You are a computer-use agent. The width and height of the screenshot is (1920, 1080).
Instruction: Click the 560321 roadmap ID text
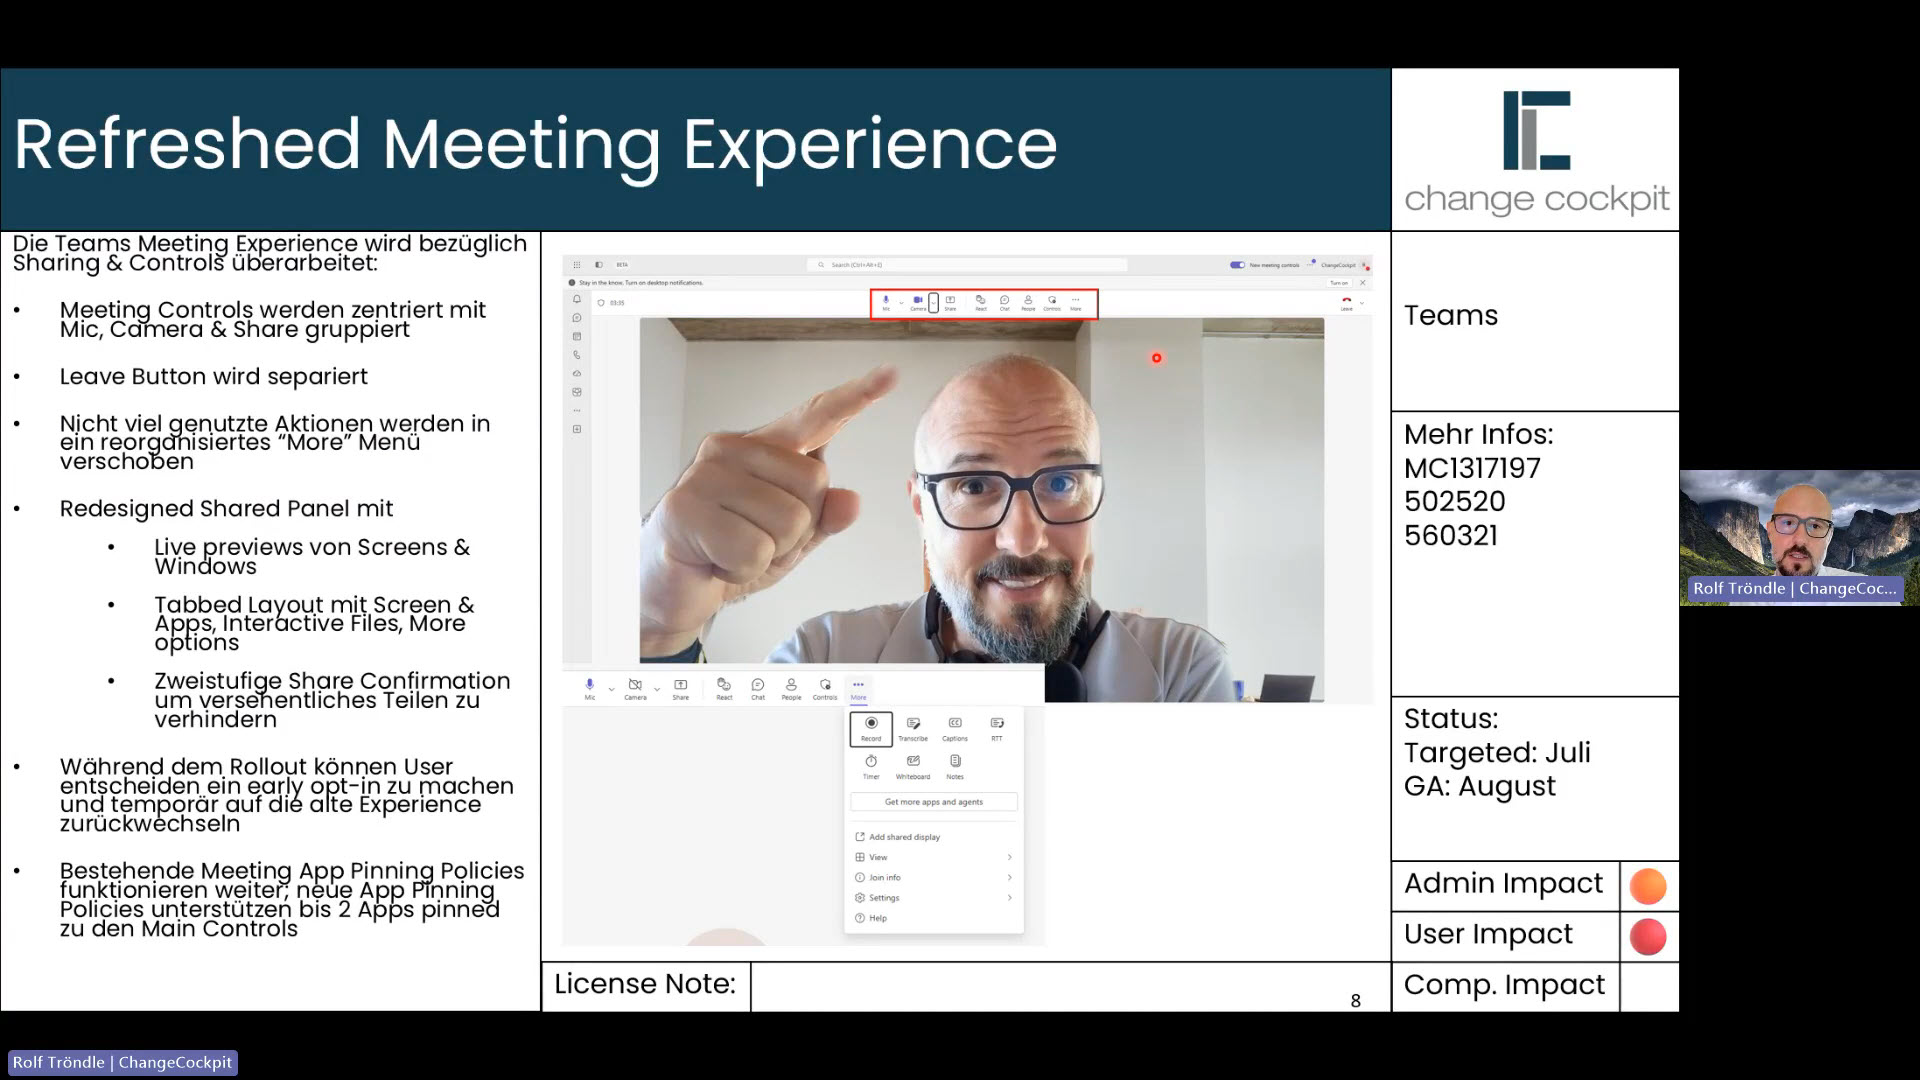click(x=1451, y=536)
